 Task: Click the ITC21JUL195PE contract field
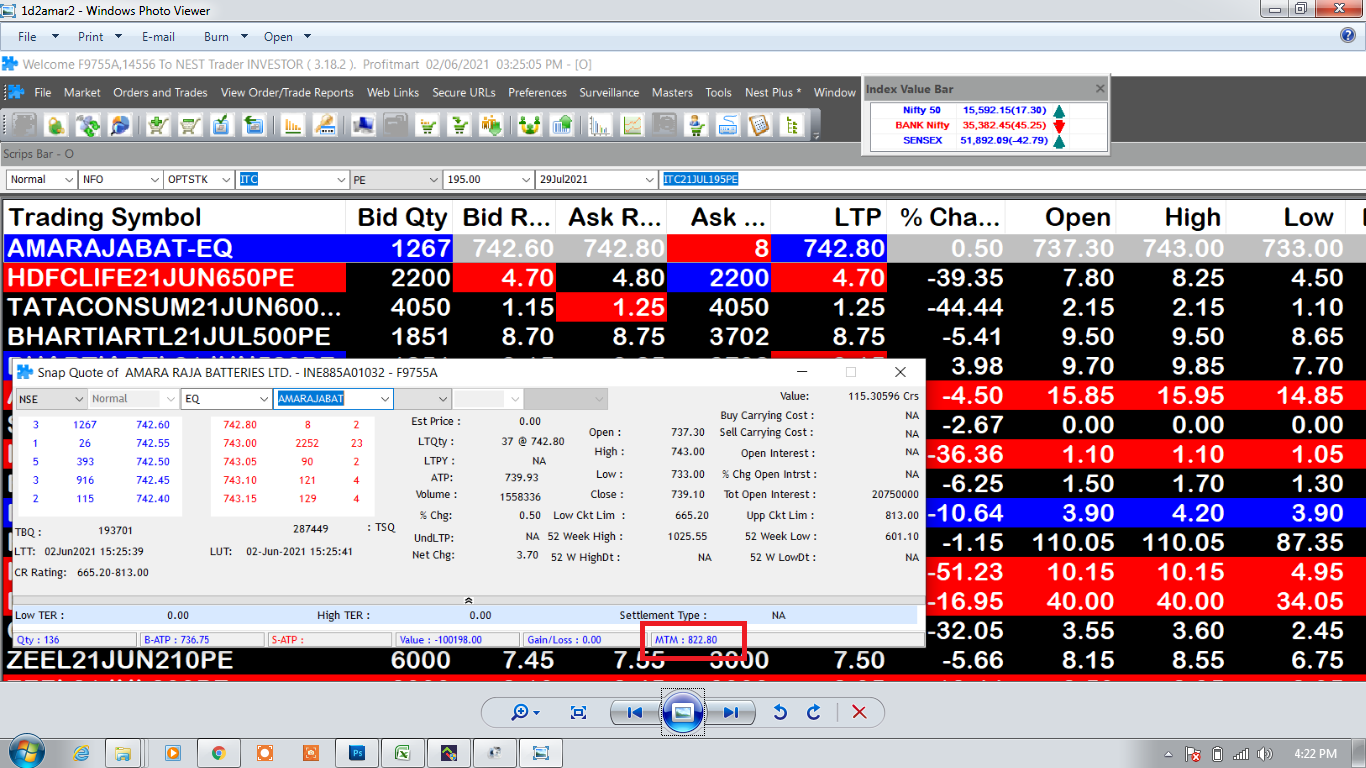1012,179
